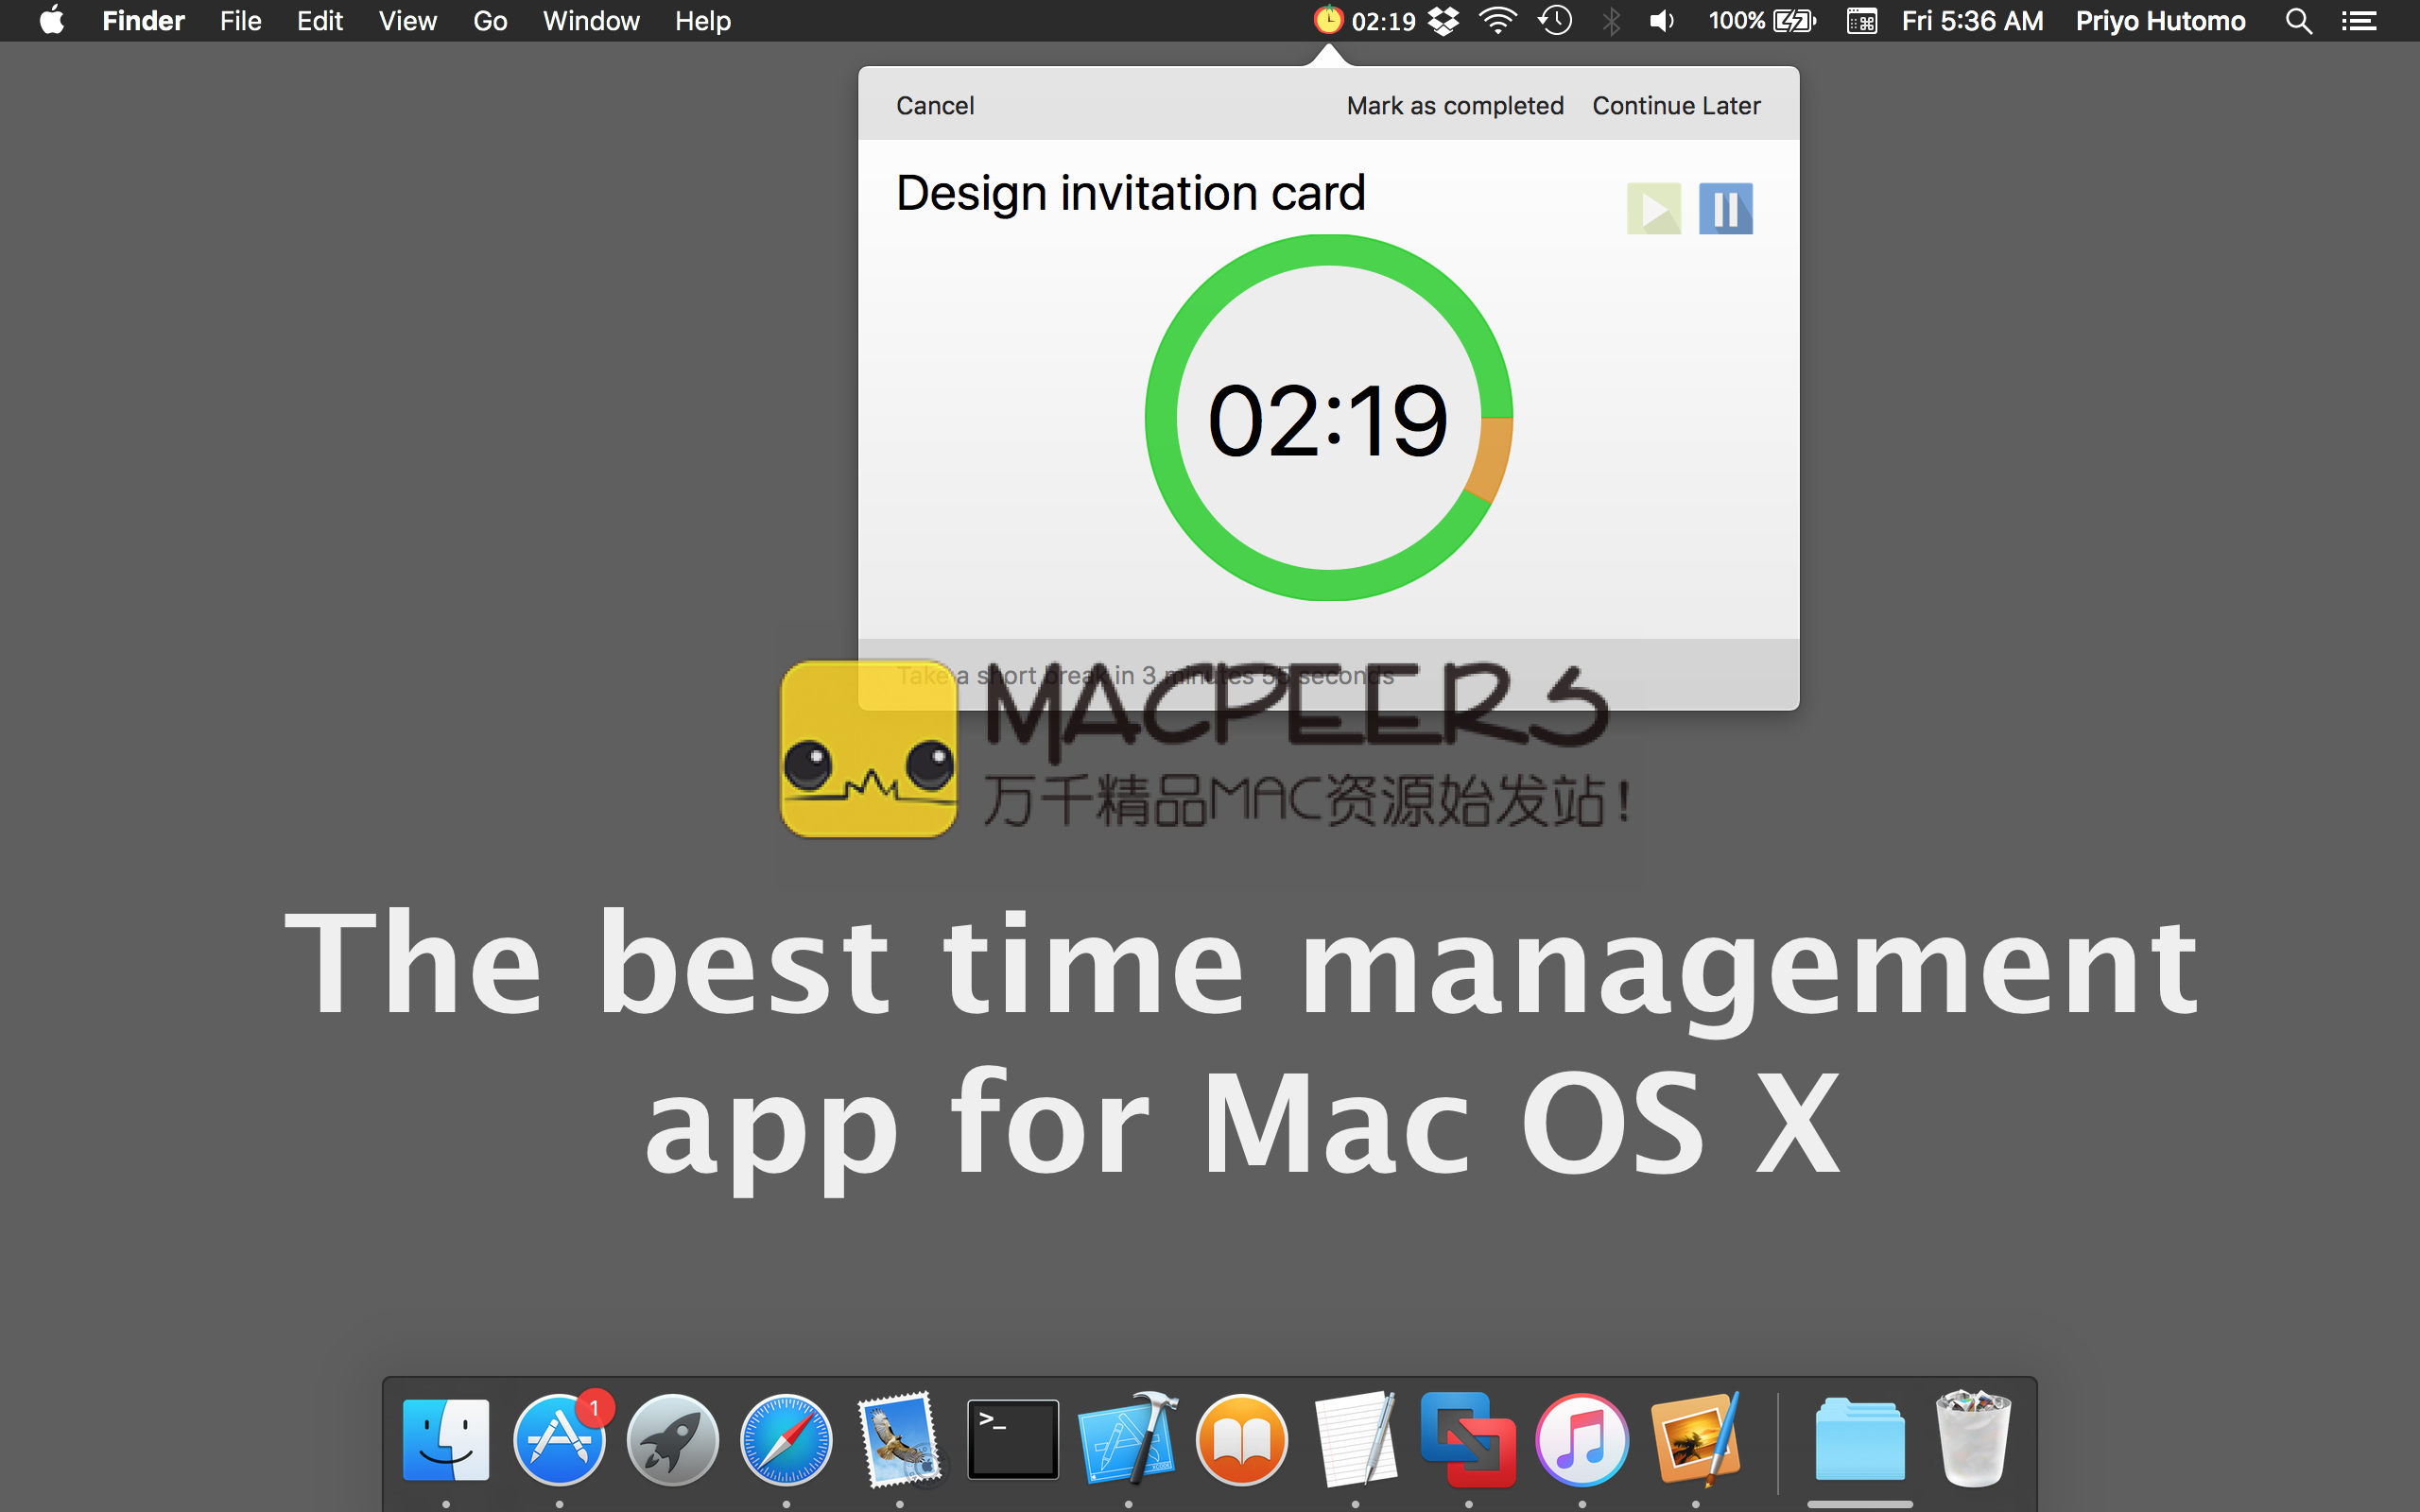Open the App Store dock icon
The width and height of the screenshot is (2420, 1512).
pos(559,1440)
